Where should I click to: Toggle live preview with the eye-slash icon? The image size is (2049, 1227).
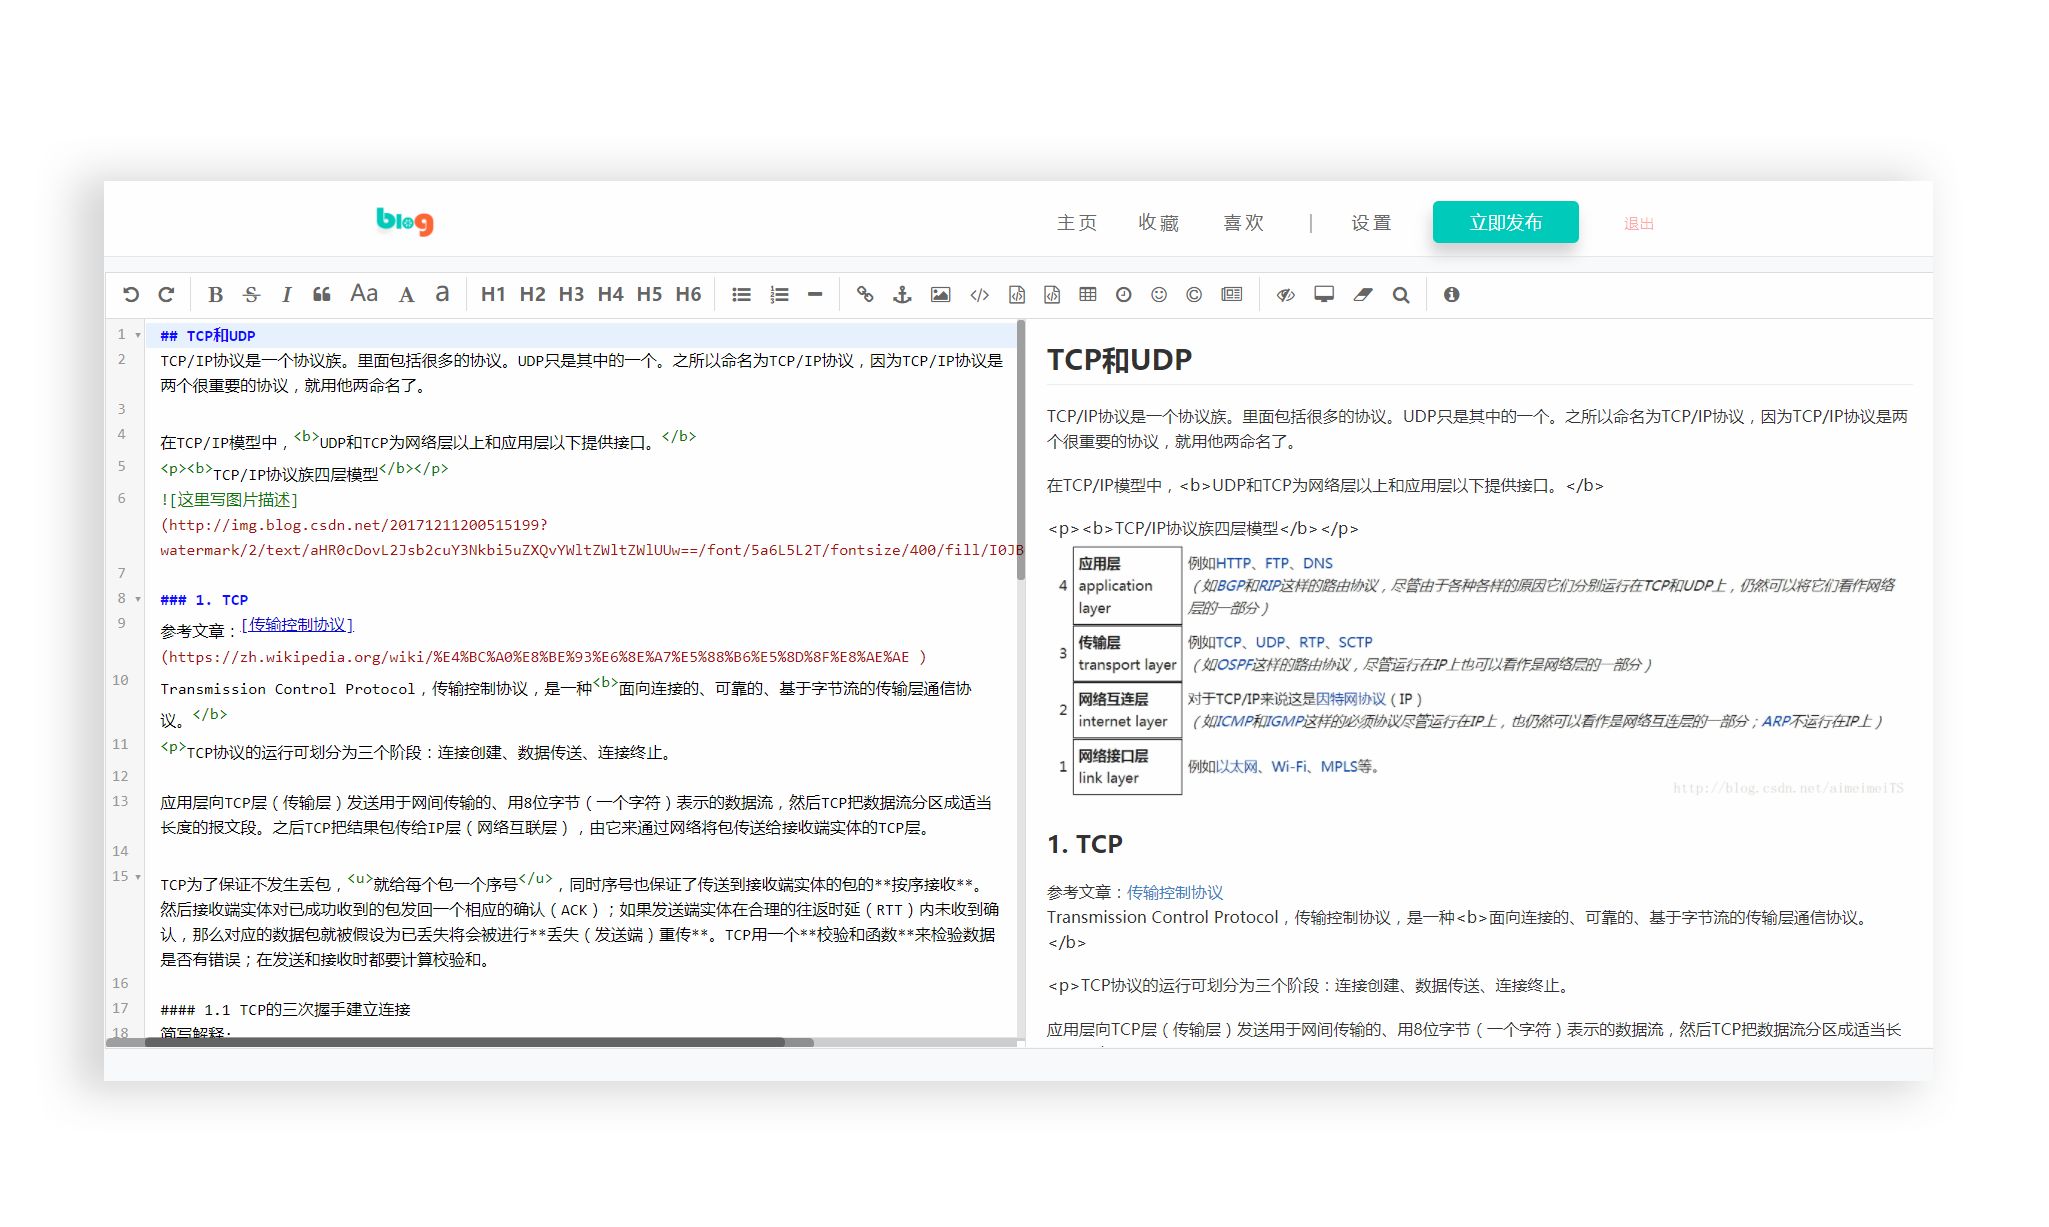click(1286, 294)
